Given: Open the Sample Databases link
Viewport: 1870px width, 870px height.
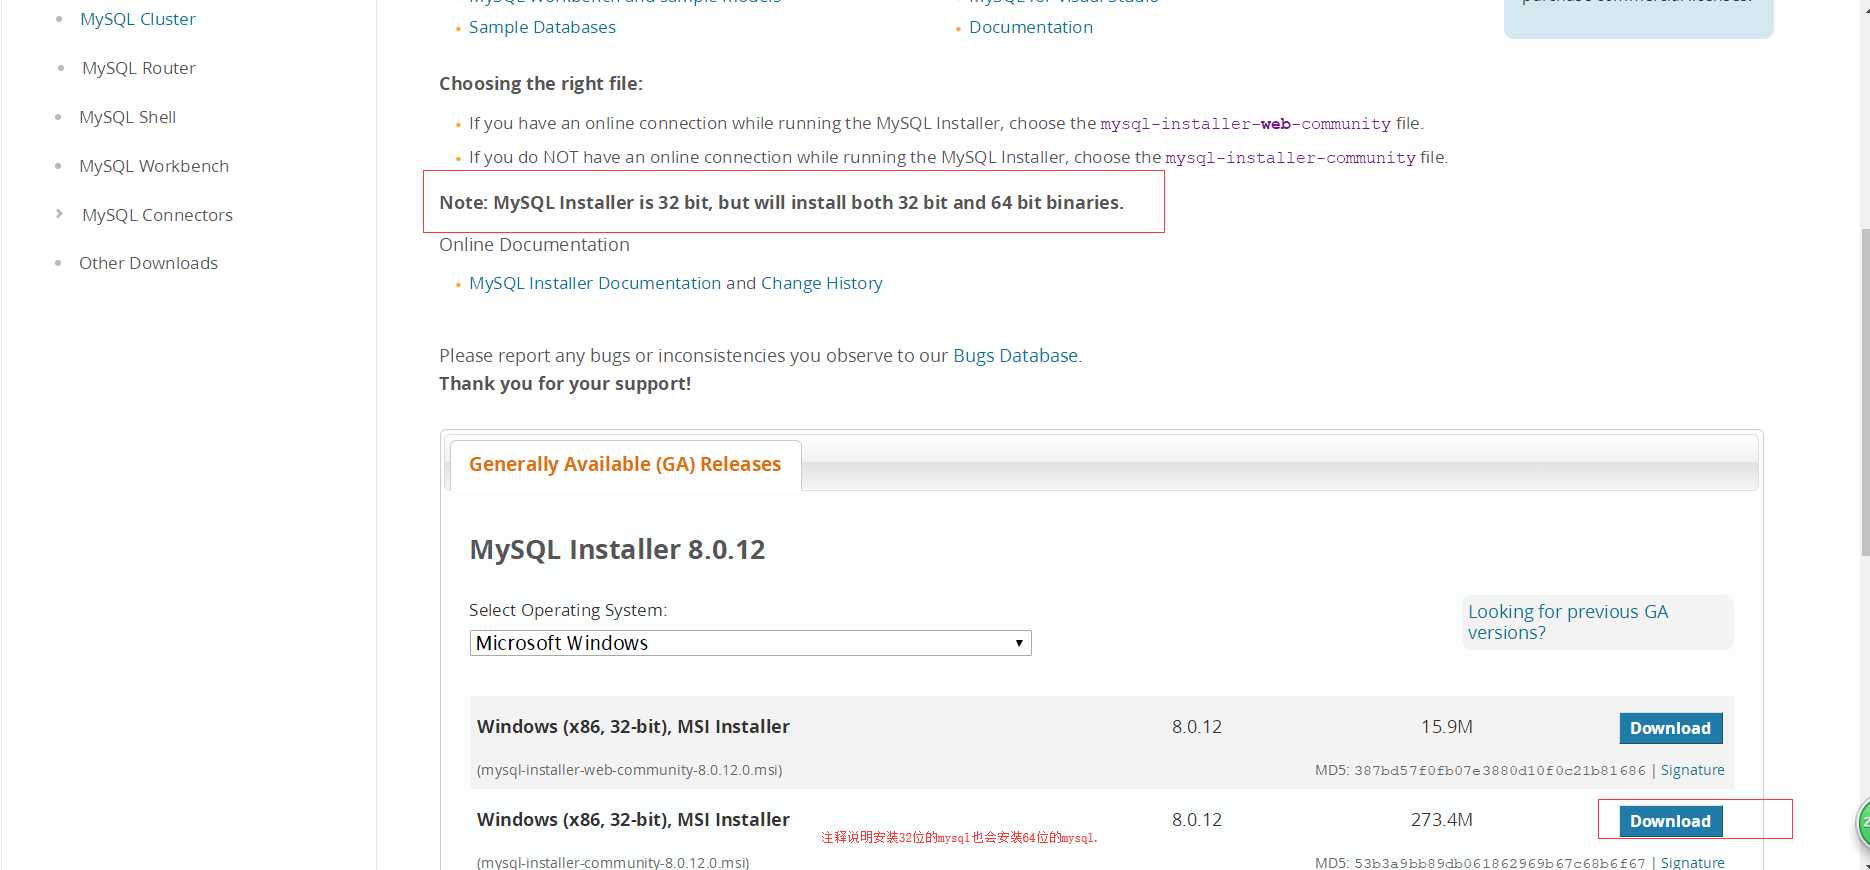Looking at the screenshot, I should (542, 27).
